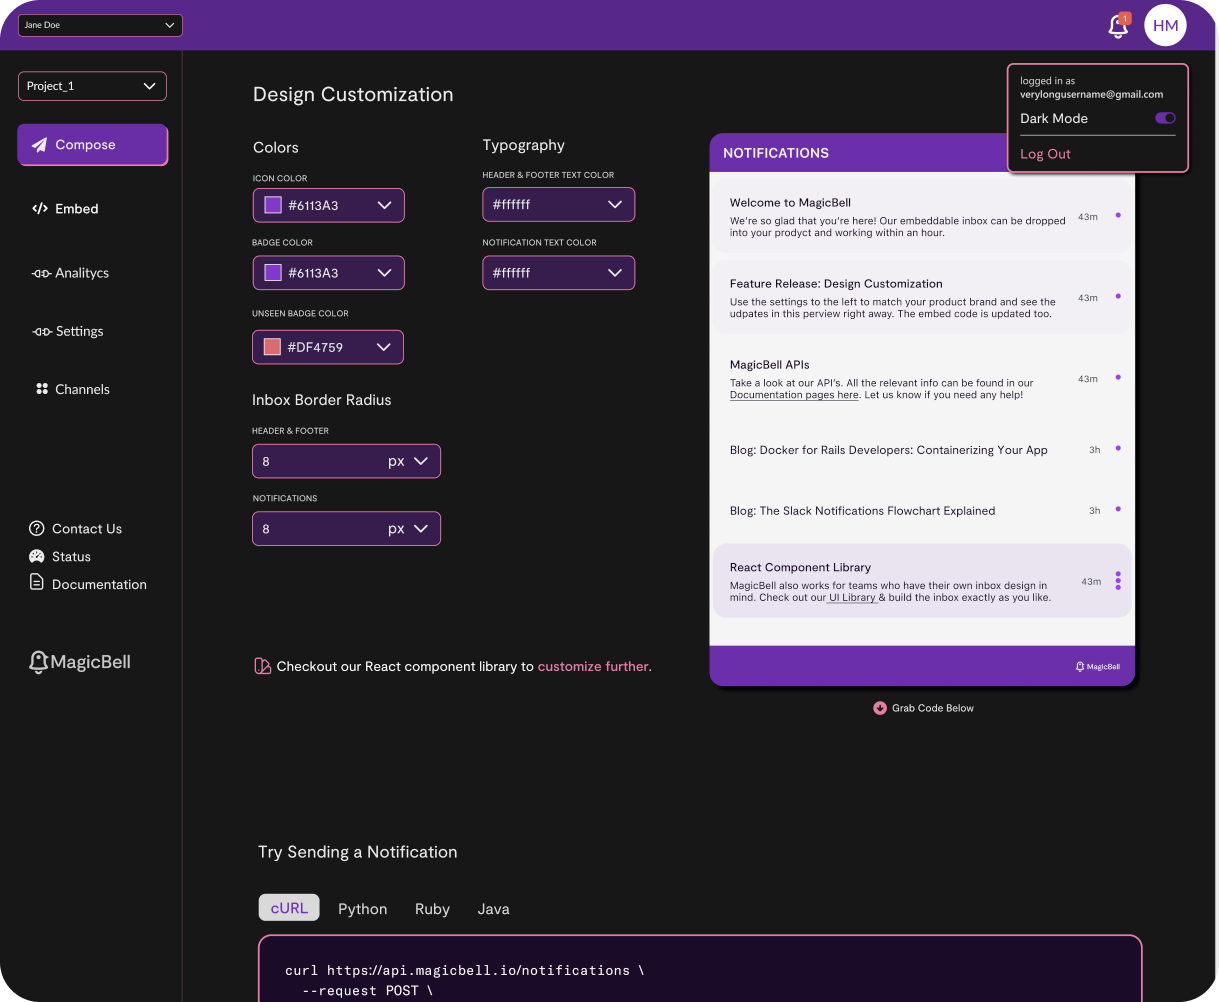Click the notification bell icon
Screen dimensions: 1219x1002
[x=1118, y=27]
